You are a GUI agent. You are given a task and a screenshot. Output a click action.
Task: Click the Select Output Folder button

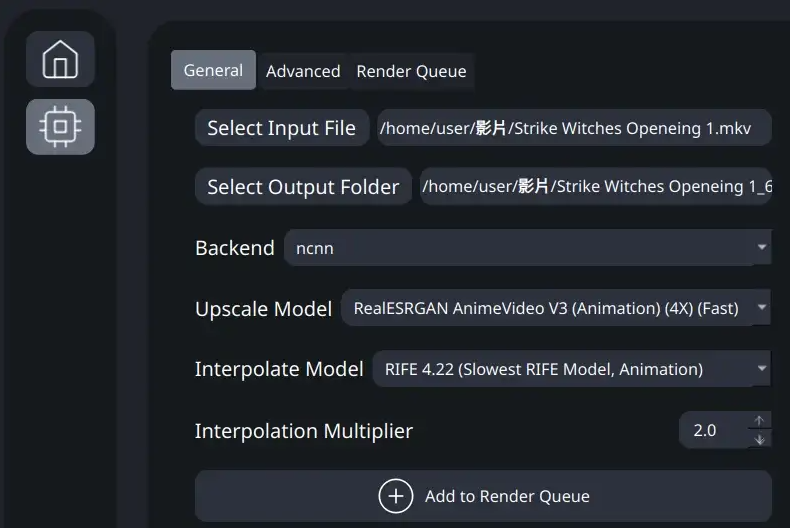(x=303, y=186)
